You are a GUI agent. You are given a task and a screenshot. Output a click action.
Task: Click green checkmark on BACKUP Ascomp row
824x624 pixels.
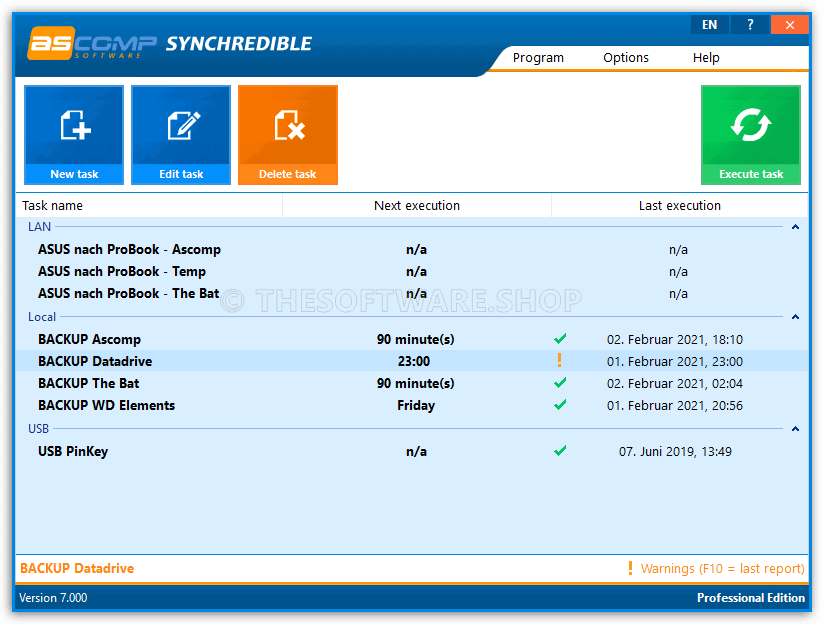click(x=560, y=339)
